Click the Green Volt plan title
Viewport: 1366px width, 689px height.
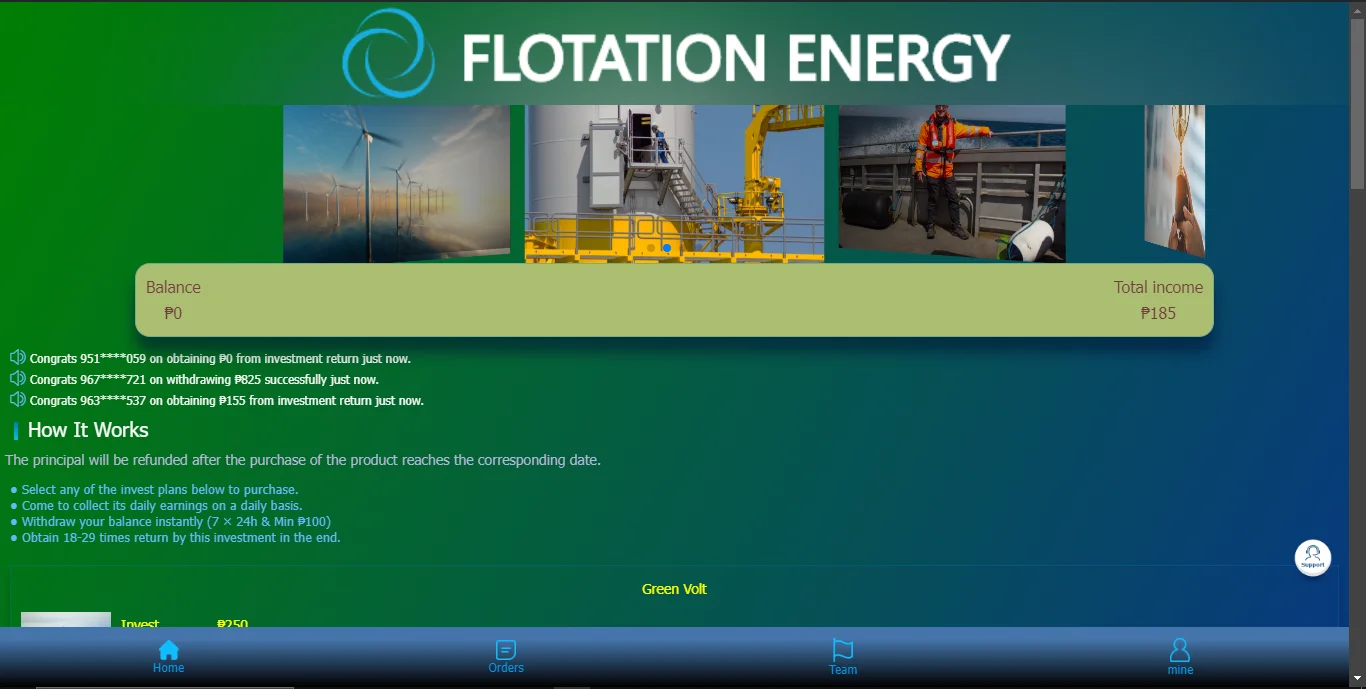coord(674,589)
